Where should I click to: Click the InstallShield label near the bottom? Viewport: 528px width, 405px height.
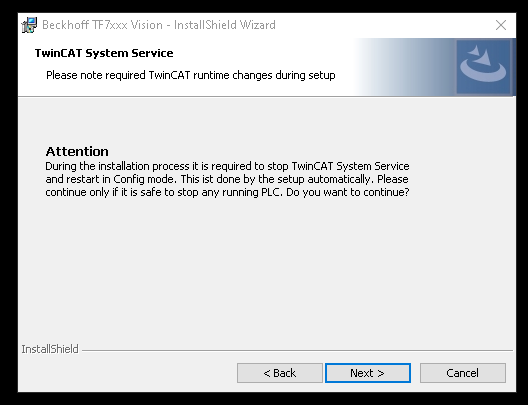[x=50, y=349]
